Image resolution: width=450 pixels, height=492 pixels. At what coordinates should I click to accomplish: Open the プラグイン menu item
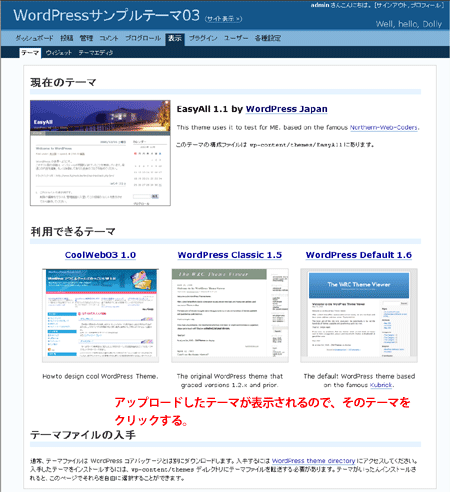(203, 38)
